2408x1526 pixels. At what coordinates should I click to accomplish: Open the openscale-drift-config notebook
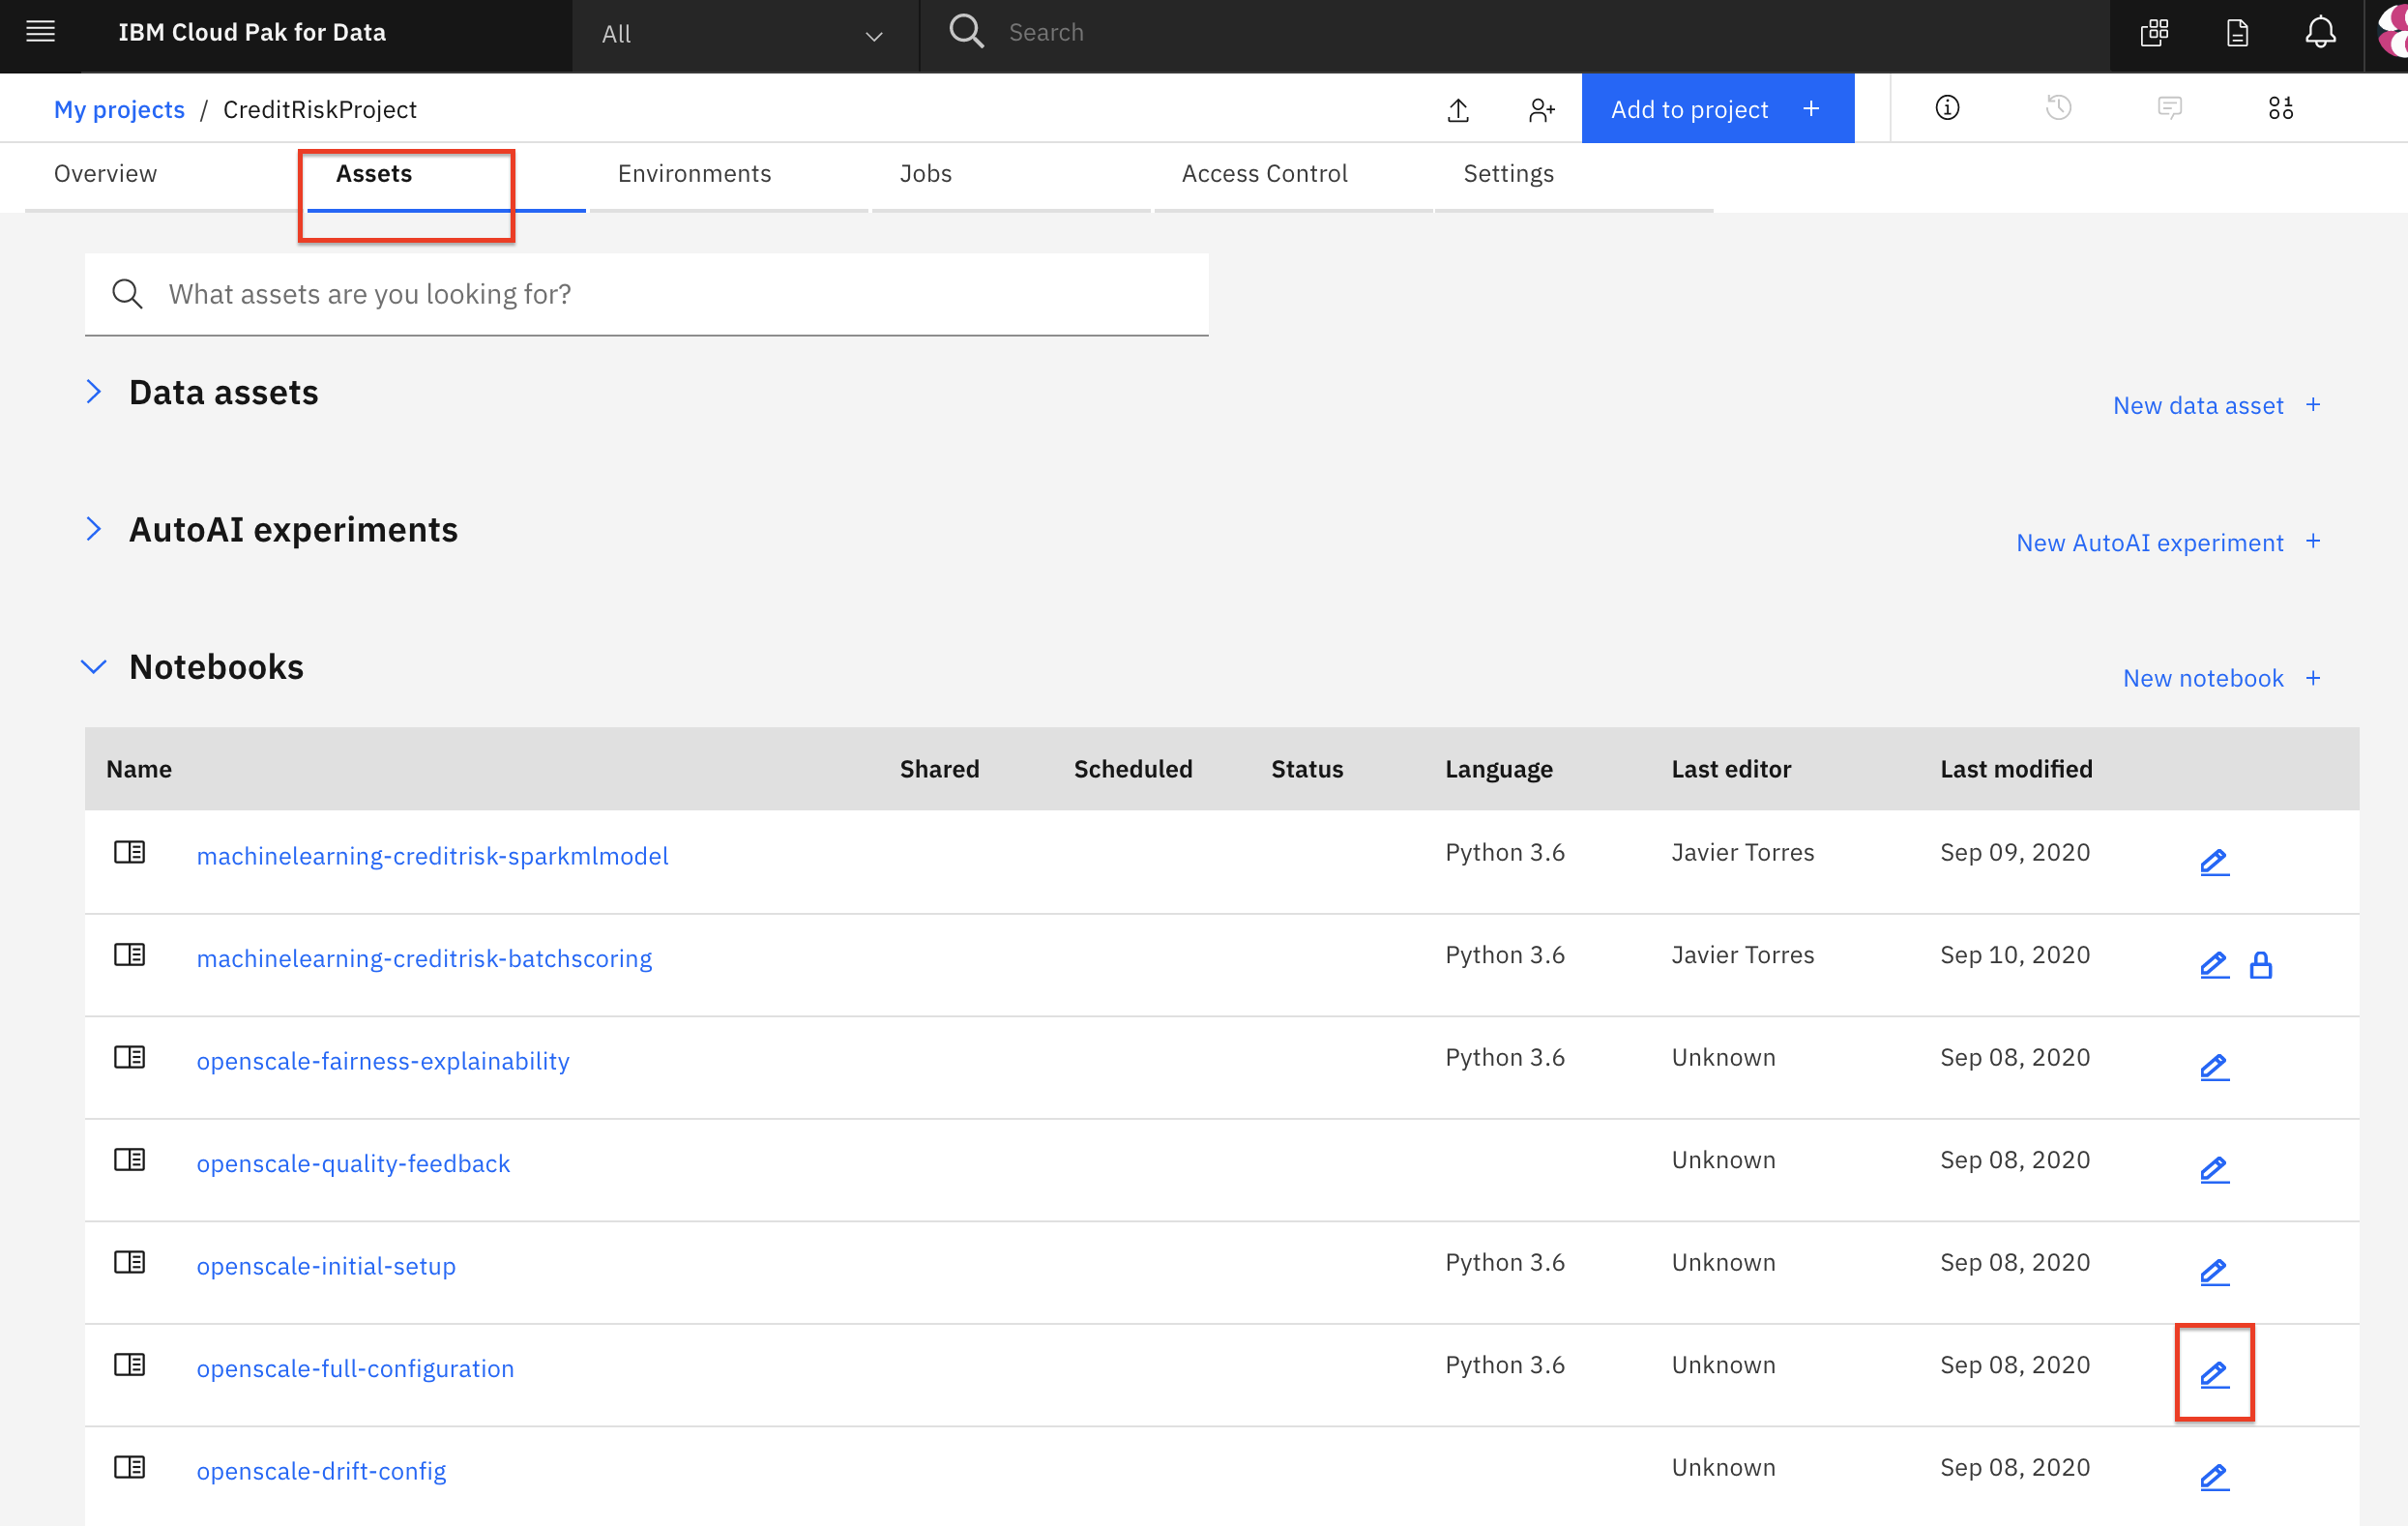click(x=319, y=1472)
